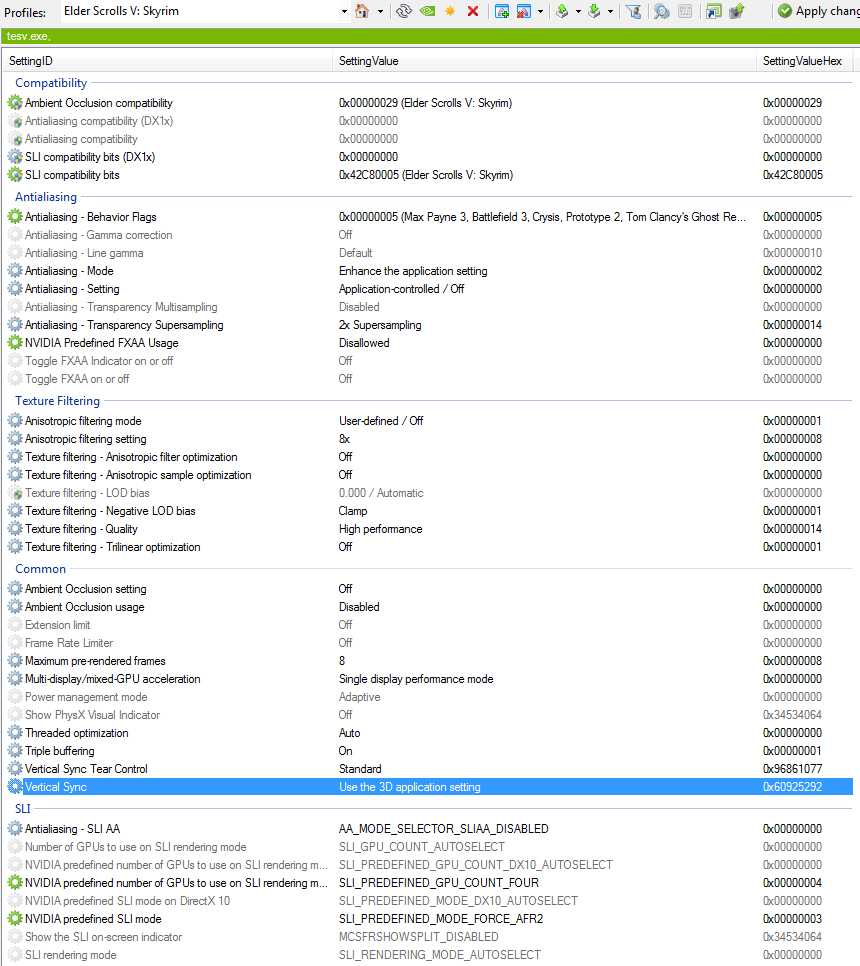Click hex value 0x60925292
860x966 pixels.
[792, 787]
